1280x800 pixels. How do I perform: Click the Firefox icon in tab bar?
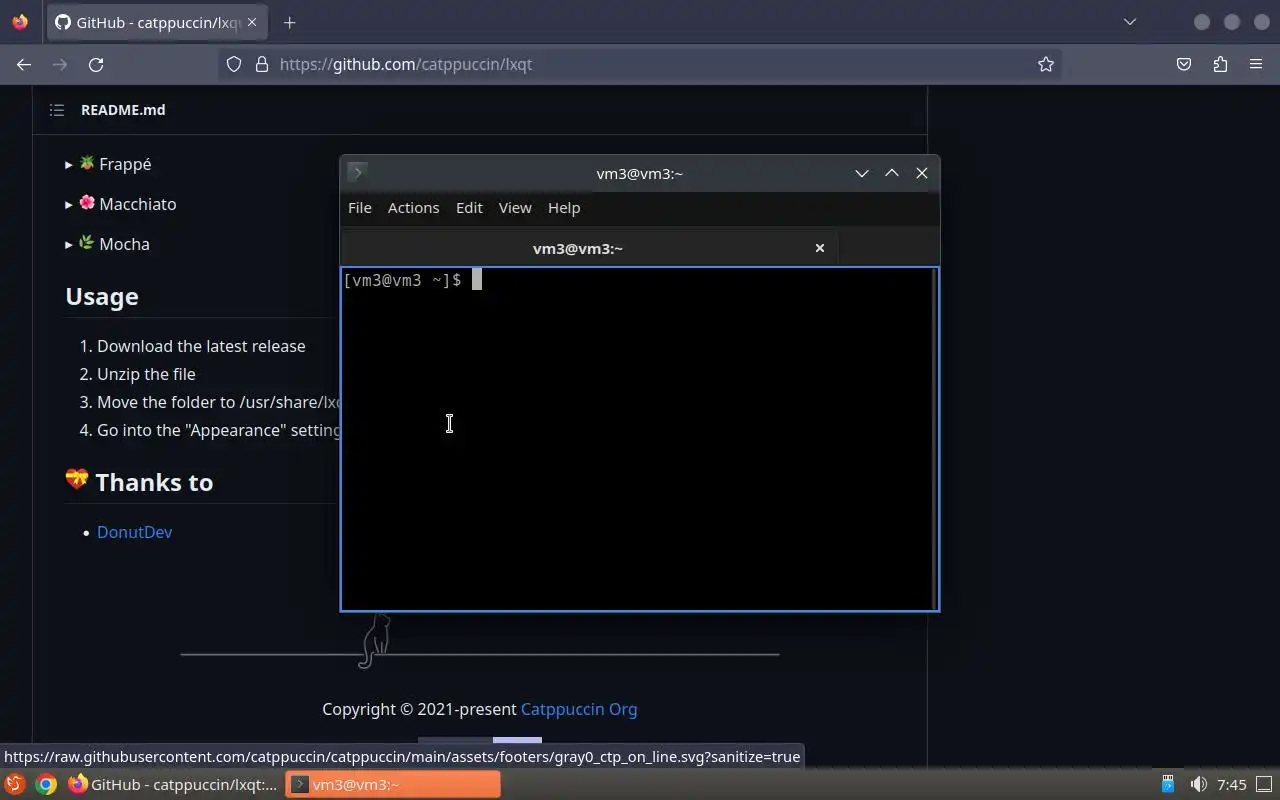coord(20,22)
